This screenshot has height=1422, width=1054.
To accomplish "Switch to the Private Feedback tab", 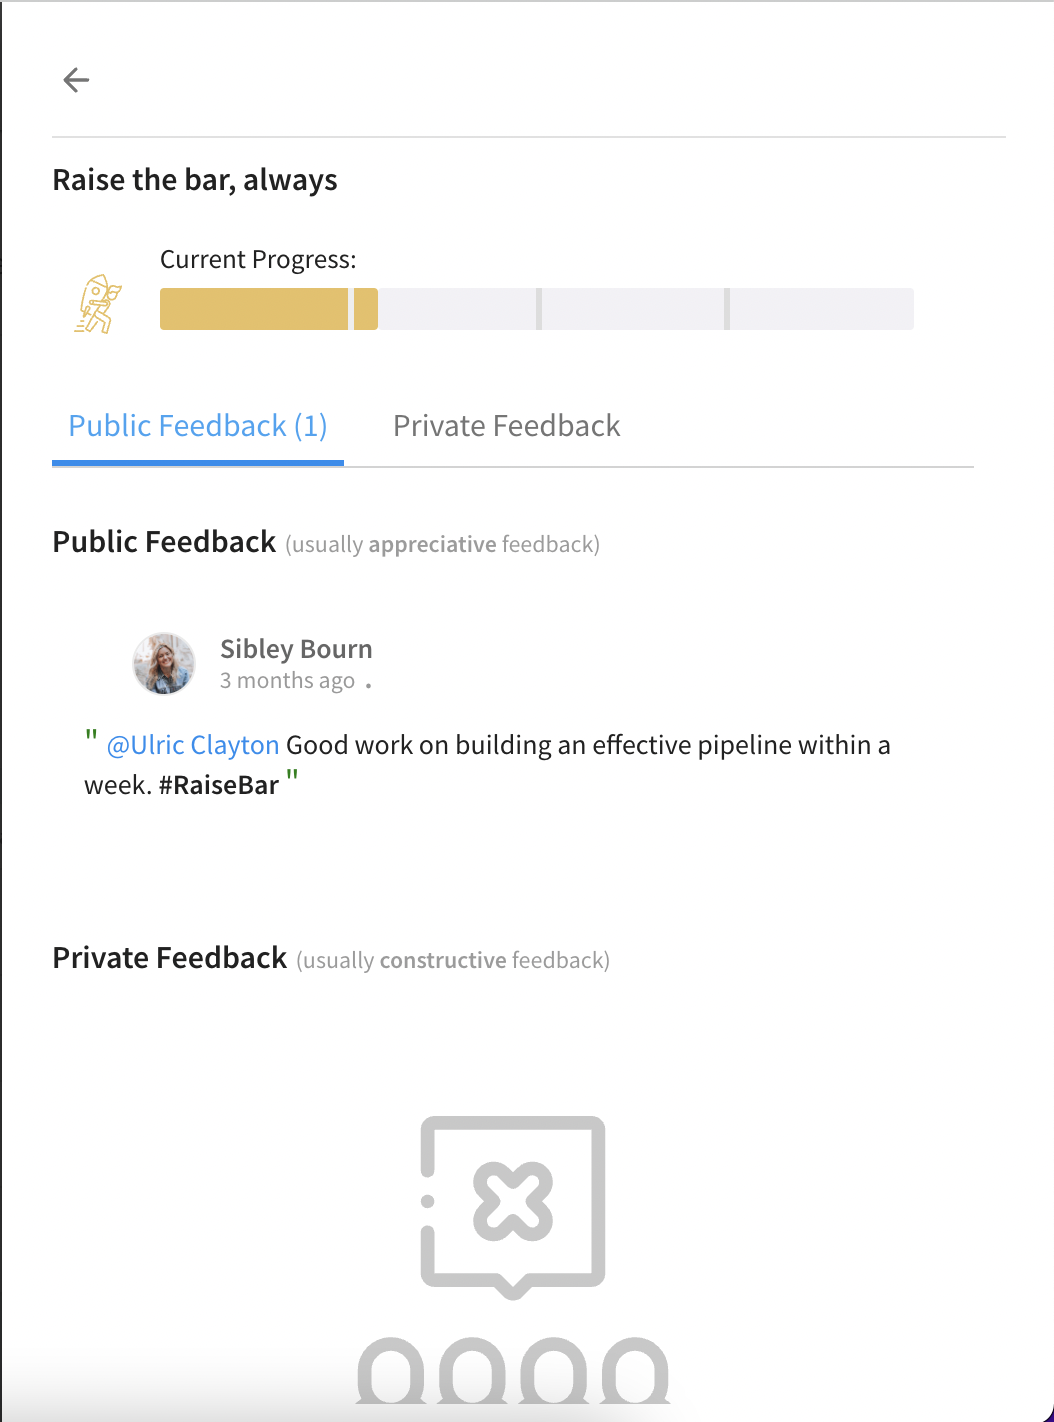I will tap(506, 426).
